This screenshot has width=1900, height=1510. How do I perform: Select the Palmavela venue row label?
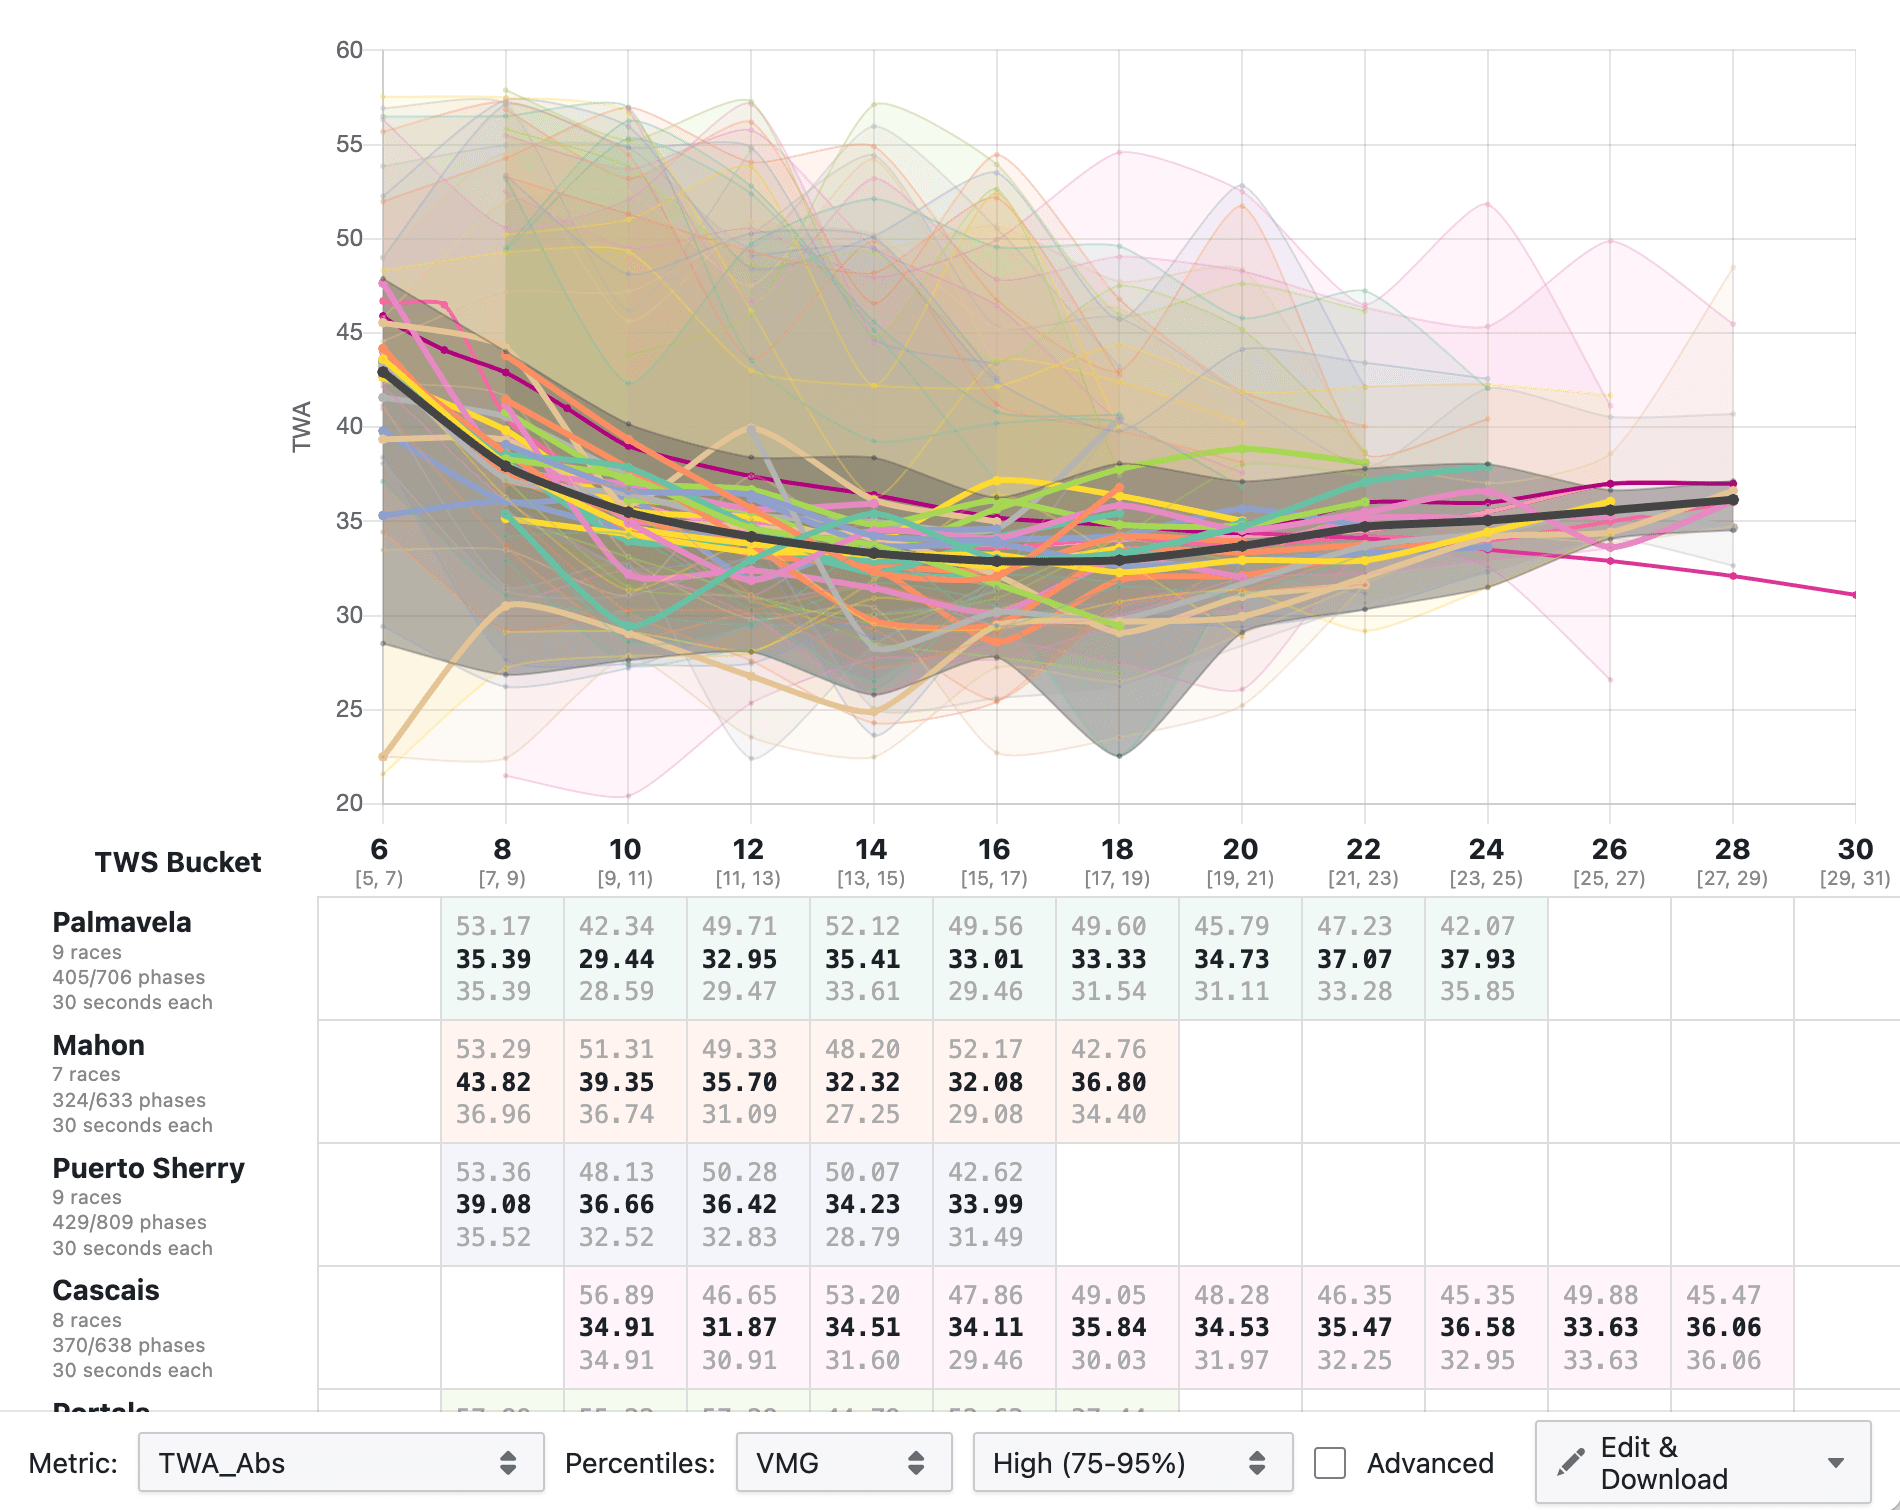click(x=121, y=922)
